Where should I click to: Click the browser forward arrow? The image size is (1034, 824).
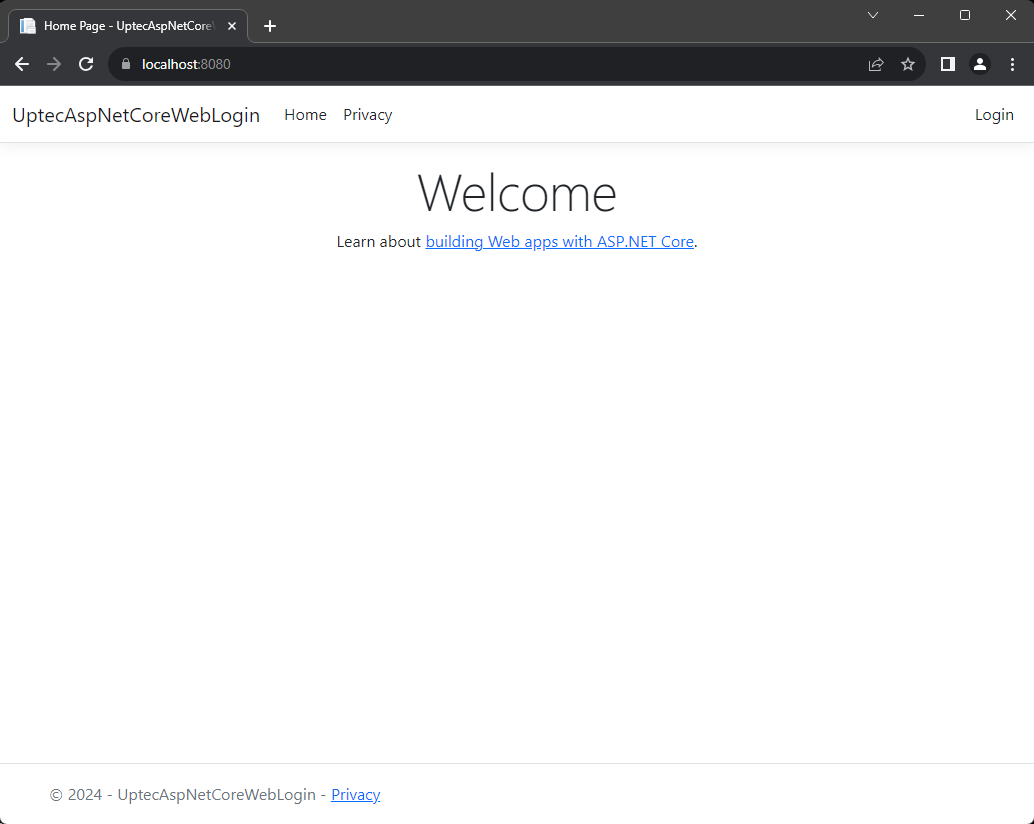coord(54,64)
